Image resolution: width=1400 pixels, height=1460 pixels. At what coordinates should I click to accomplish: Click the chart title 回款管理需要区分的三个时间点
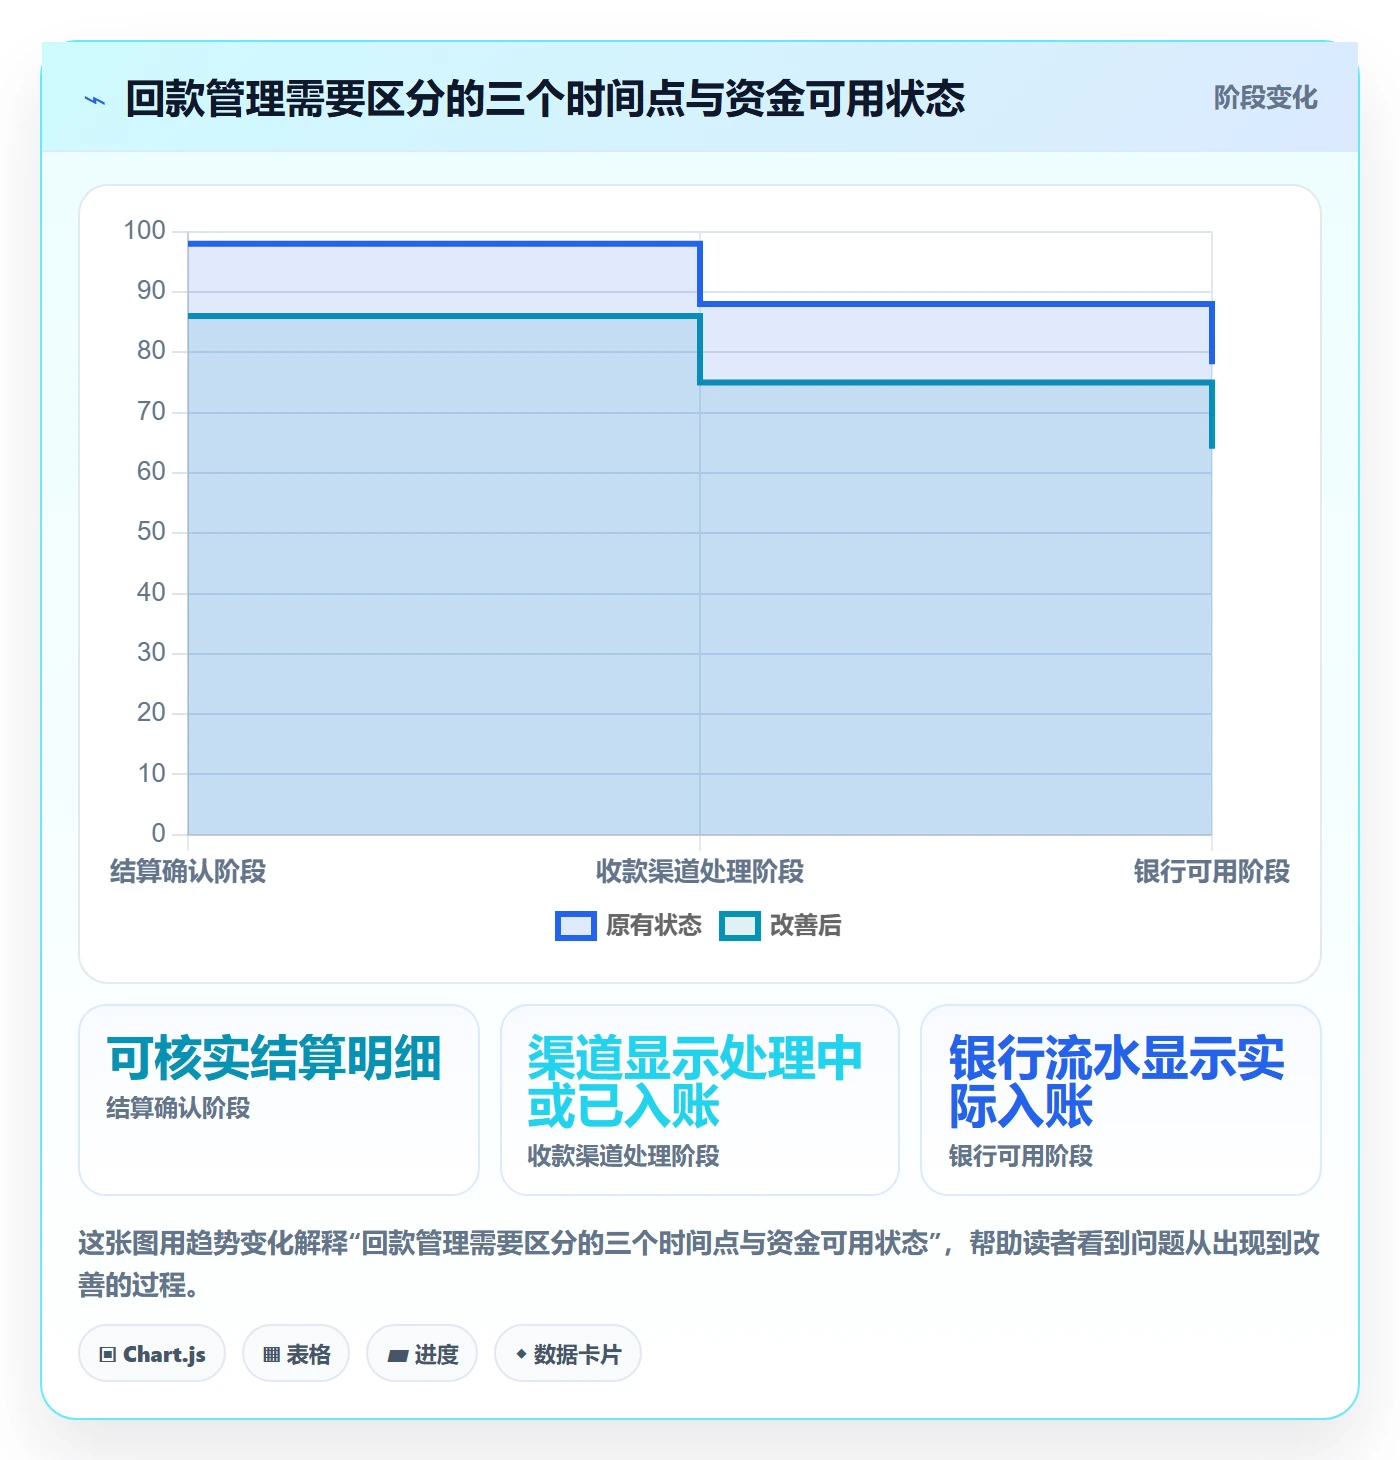(545, 99)
